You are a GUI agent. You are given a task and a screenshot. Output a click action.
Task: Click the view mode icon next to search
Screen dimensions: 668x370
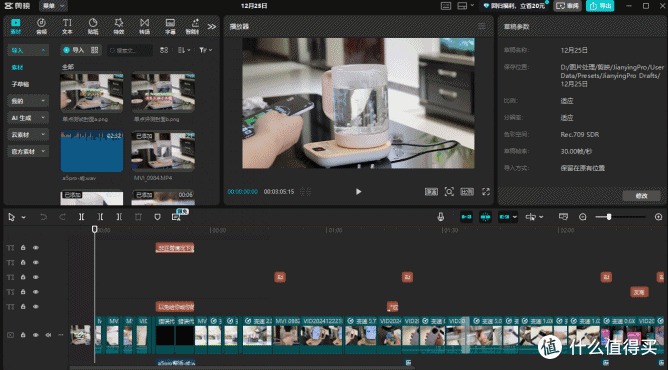tap(164, 50)
